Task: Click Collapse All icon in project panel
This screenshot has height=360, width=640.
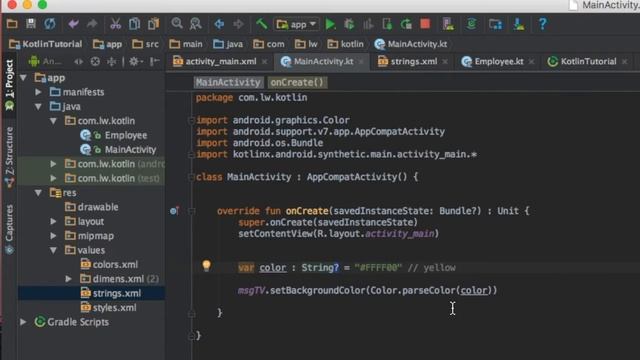Action: click(x=111, y=62)
